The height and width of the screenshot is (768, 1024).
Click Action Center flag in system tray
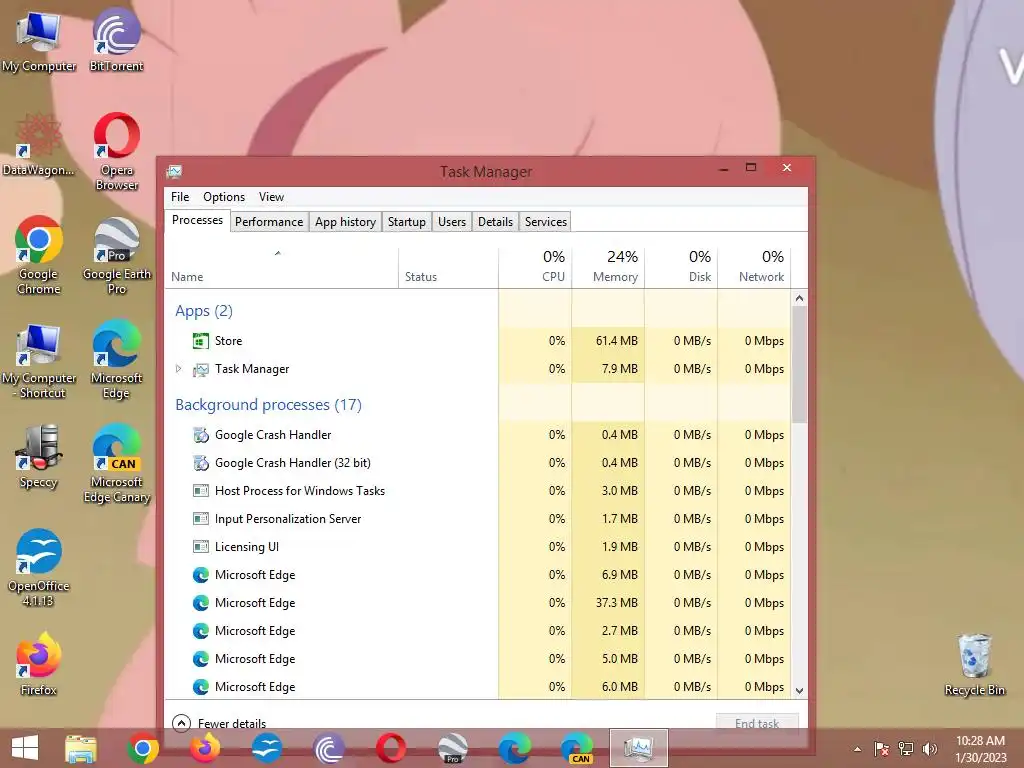click(x=882, y=749)
